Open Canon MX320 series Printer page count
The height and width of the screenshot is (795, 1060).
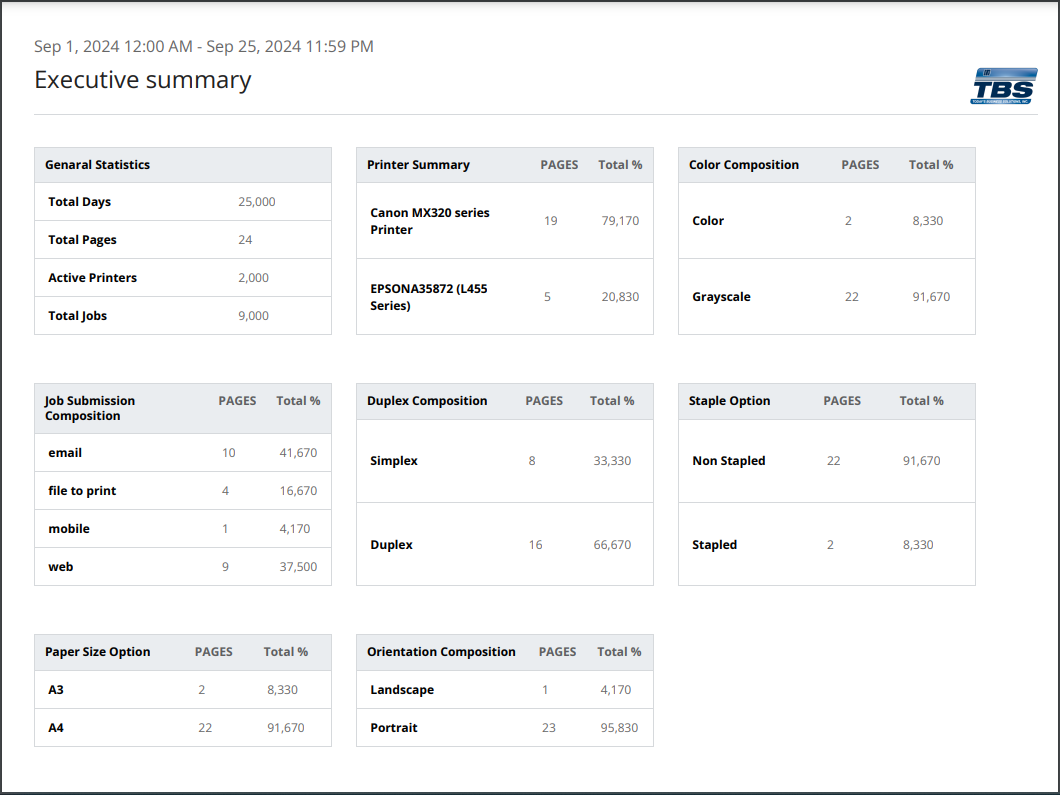(551, 221)
